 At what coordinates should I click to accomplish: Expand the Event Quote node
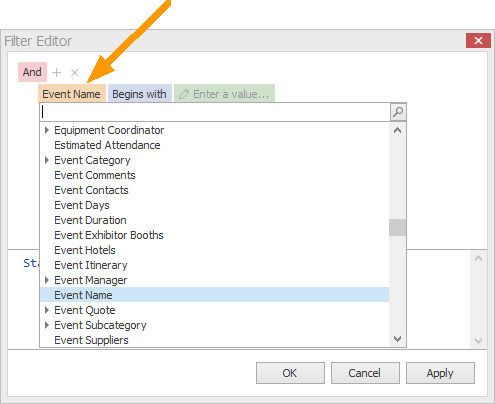(47, 310)
